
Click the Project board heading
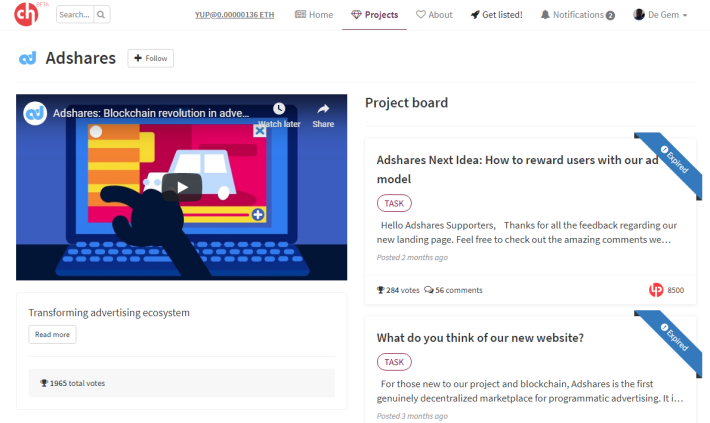tap(406, 103)
